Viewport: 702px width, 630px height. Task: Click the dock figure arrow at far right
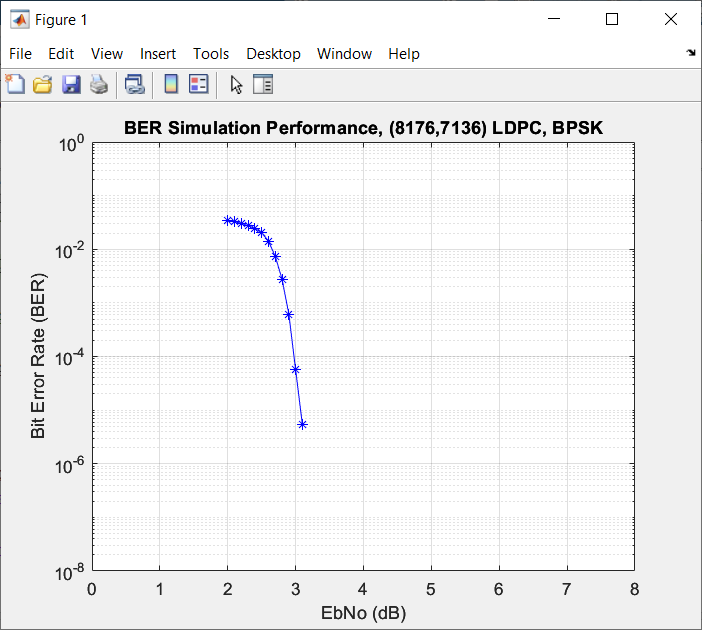pos(691,53)
